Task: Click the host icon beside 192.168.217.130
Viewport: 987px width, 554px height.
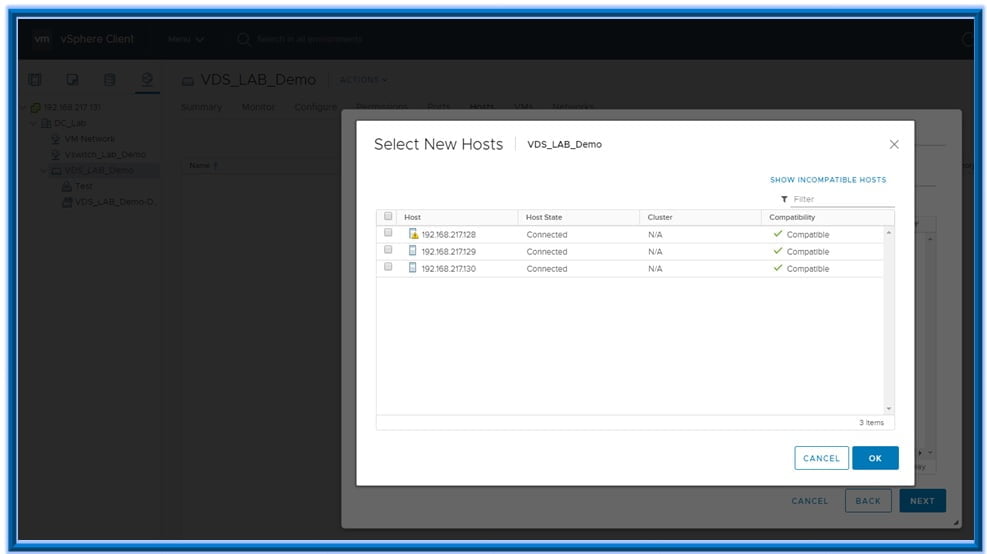Action: tap(413, 268)
